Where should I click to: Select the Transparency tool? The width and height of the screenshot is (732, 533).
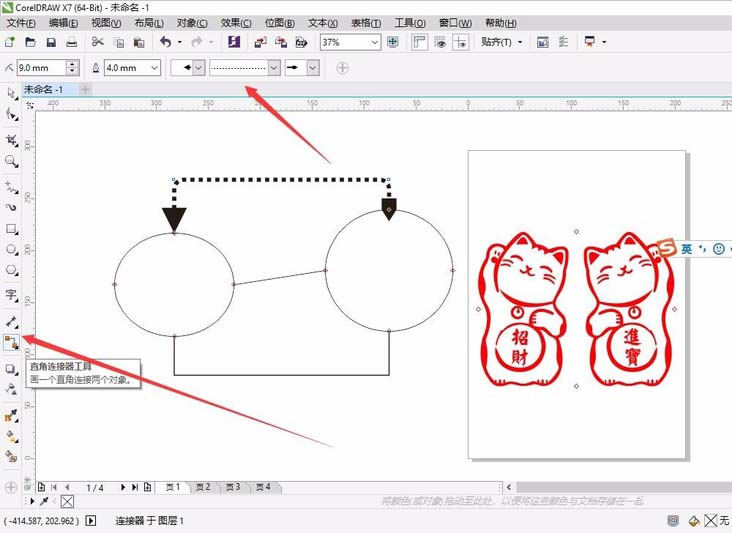point(12,390)
